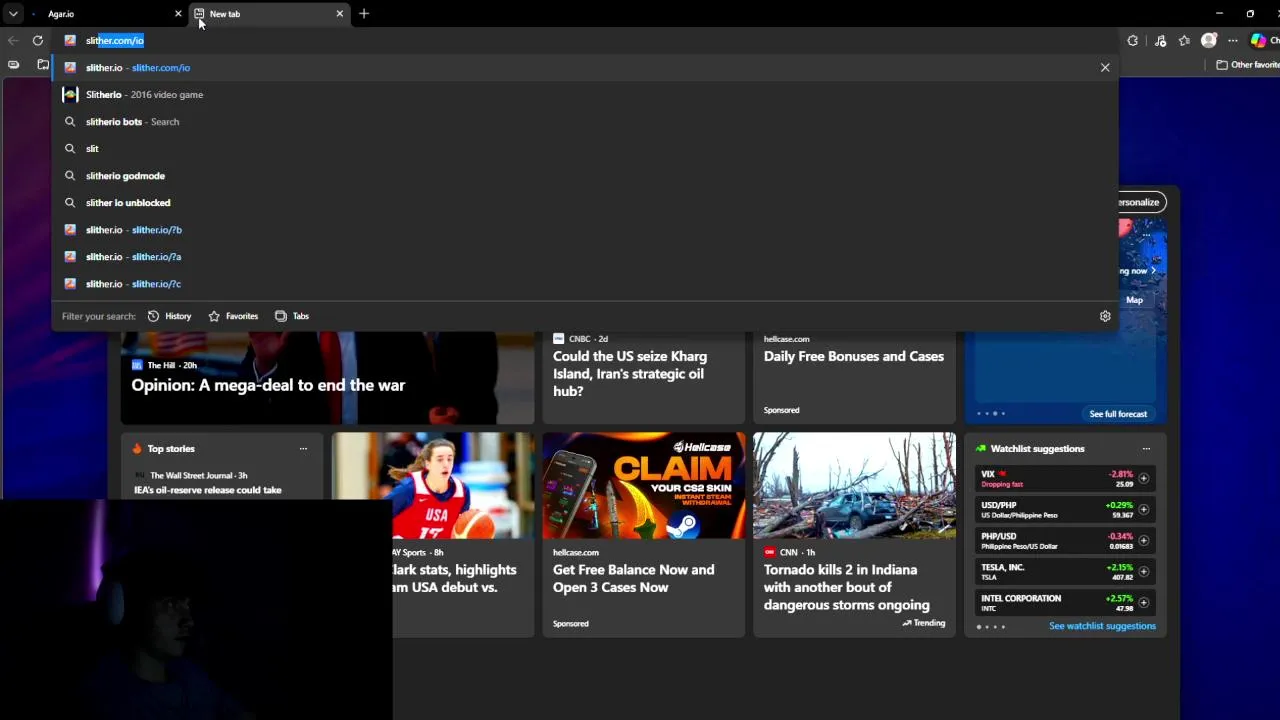Add TESLA, INC. to watchlist
This screenshot has height=720, width=1280.
[1144, 571]
